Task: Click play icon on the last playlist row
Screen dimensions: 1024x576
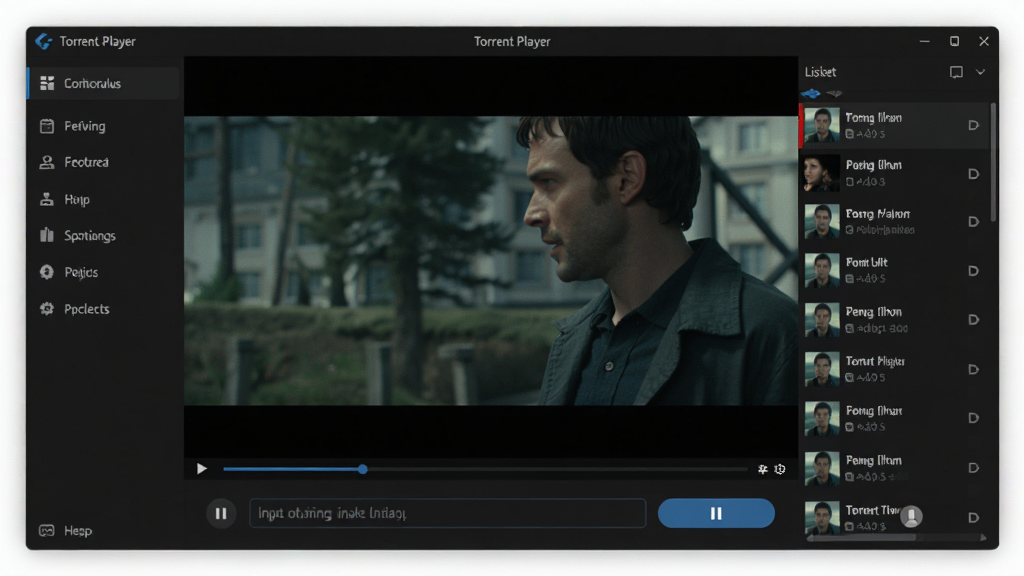Action: pos(973,518)
